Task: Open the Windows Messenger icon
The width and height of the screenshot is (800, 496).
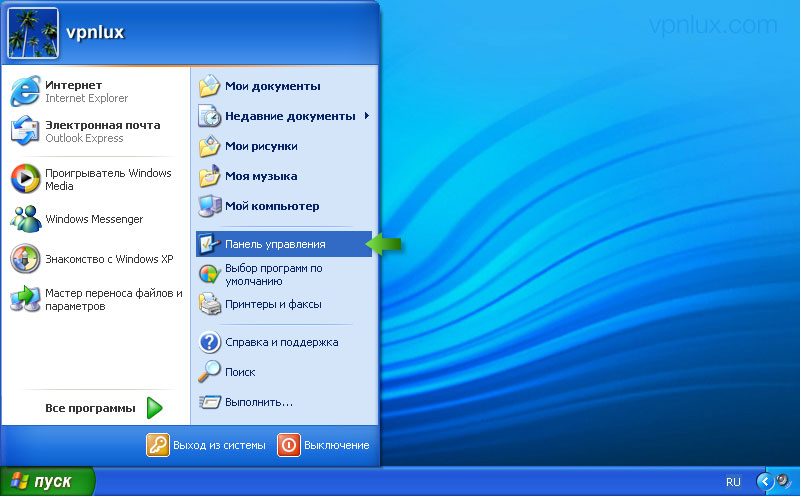Action: tap(25, 219)
